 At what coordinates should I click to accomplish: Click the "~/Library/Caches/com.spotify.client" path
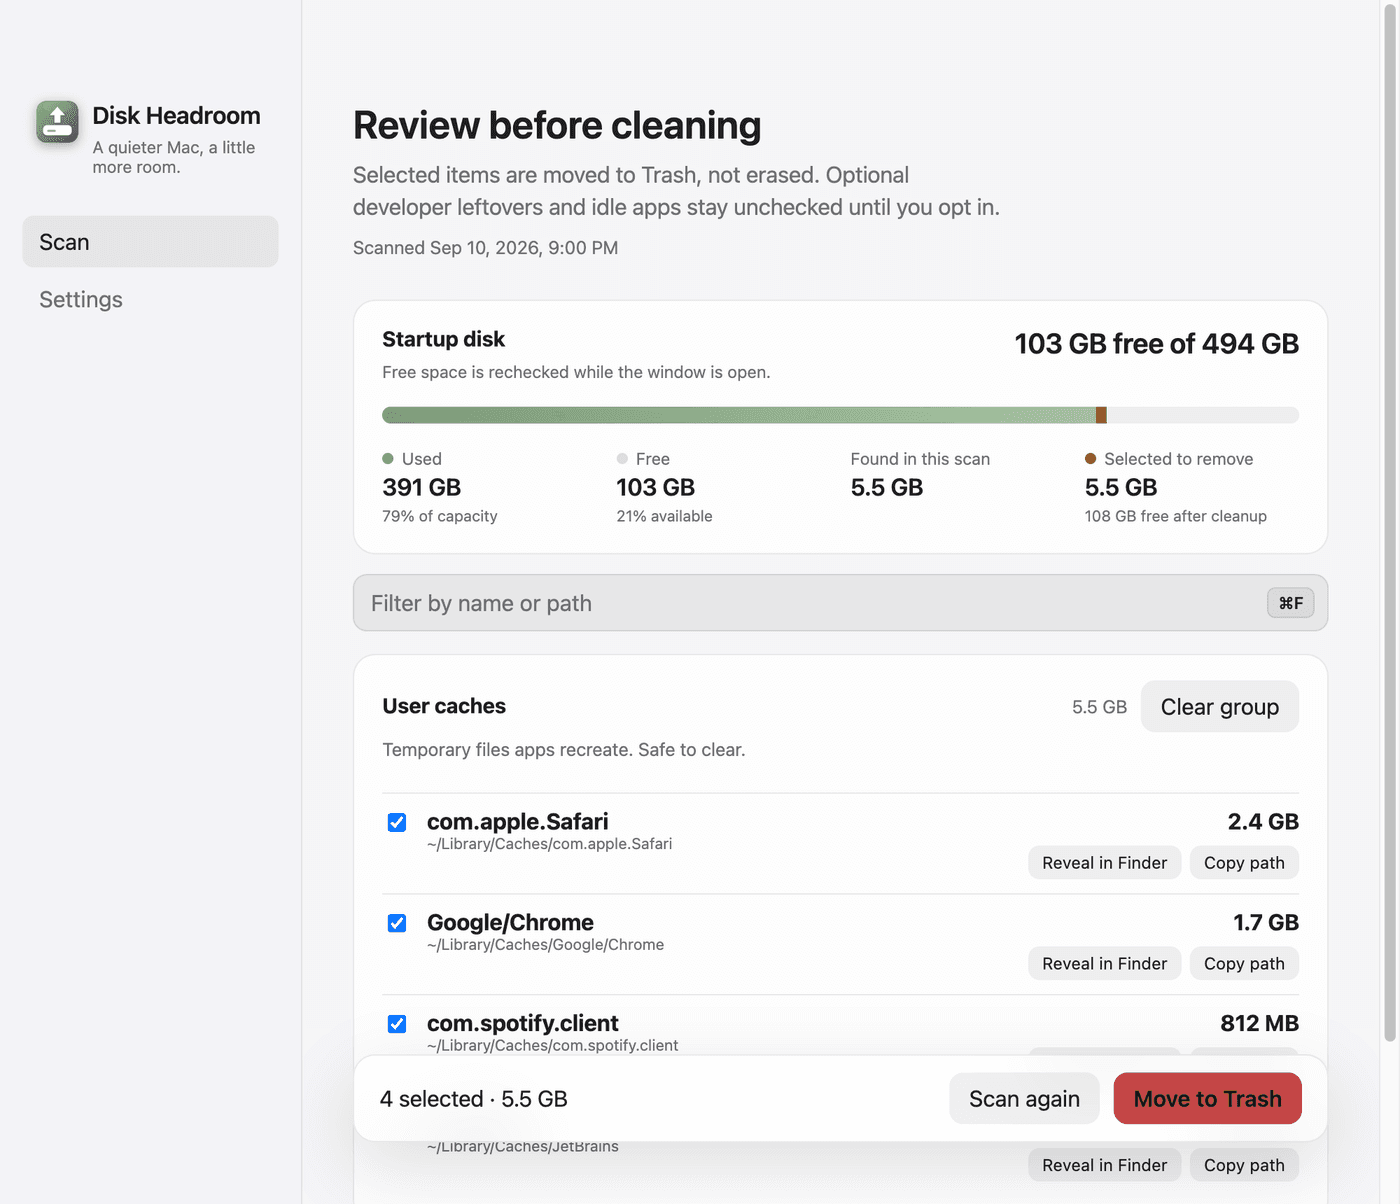[x=552, y=1045]
